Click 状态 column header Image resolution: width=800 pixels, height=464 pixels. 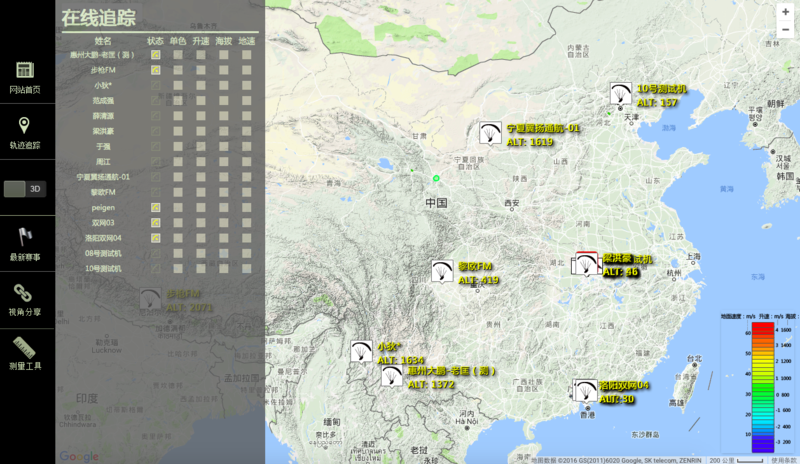pyautogui.click(x=155, y=41)
